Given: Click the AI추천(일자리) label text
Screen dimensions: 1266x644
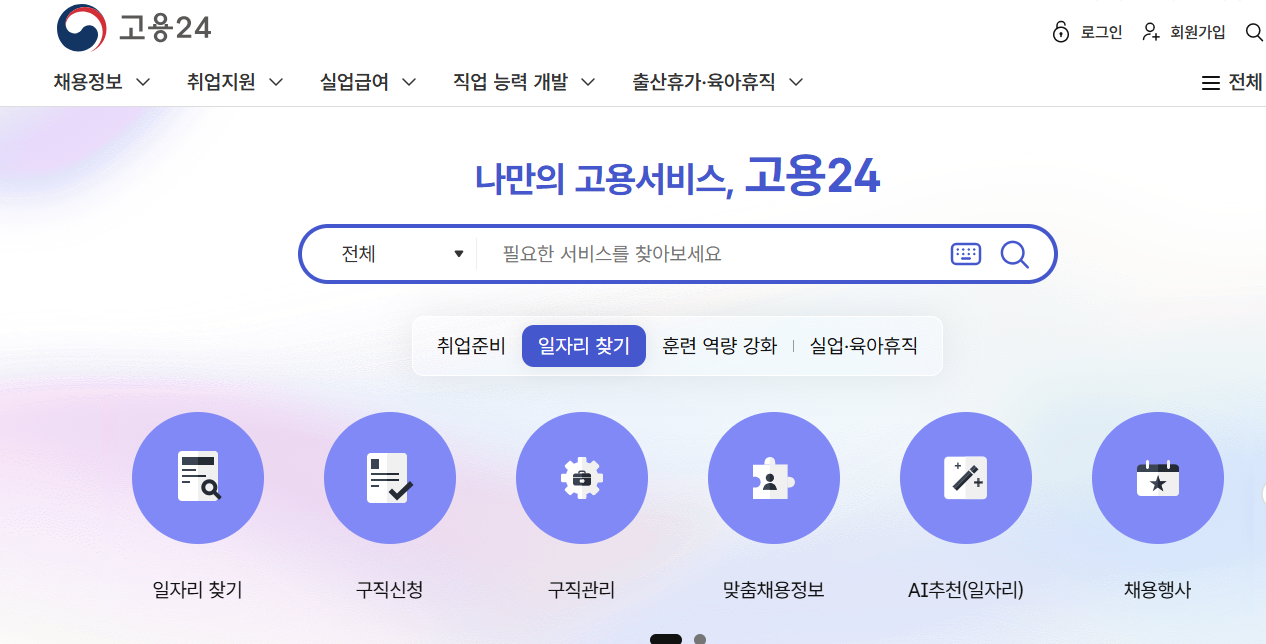Looking at the screenshot, I should 966,590.
